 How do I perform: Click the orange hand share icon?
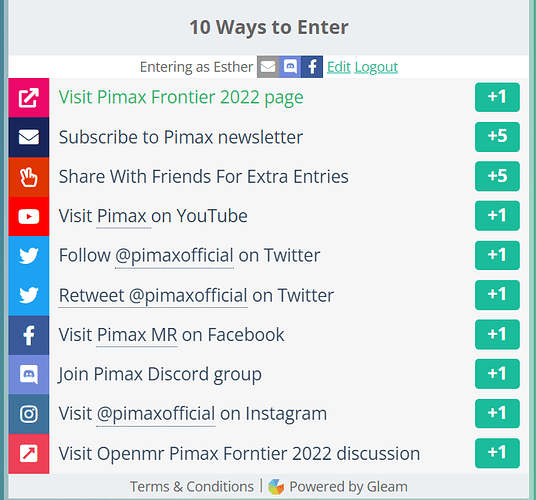point(29,177)
